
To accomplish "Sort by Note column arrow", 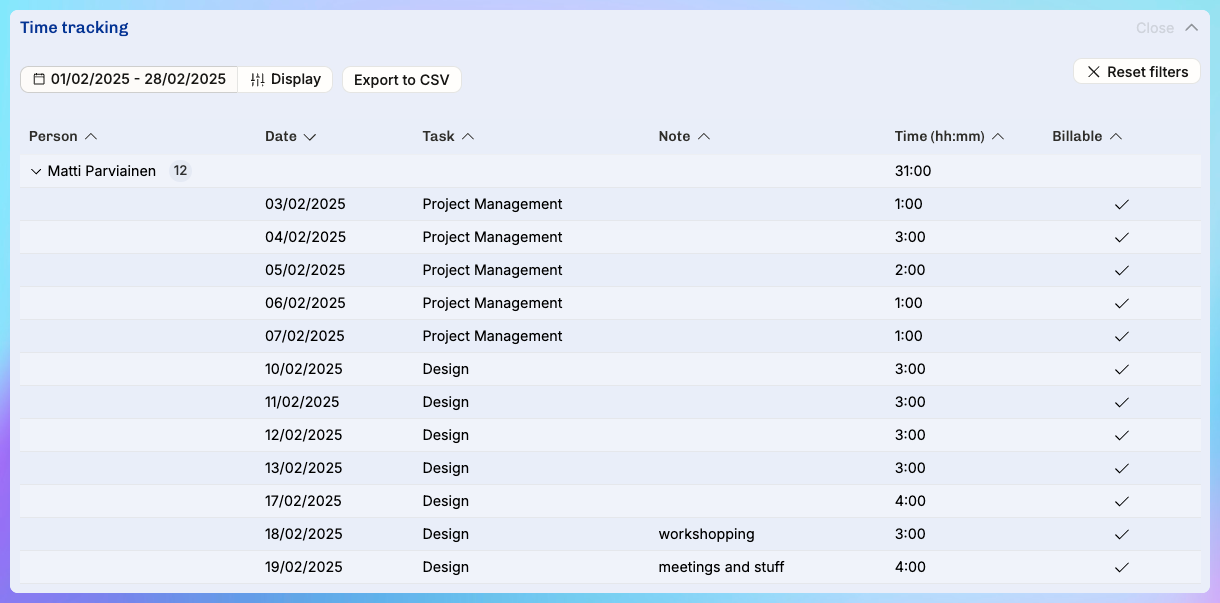I will (704, 136).
